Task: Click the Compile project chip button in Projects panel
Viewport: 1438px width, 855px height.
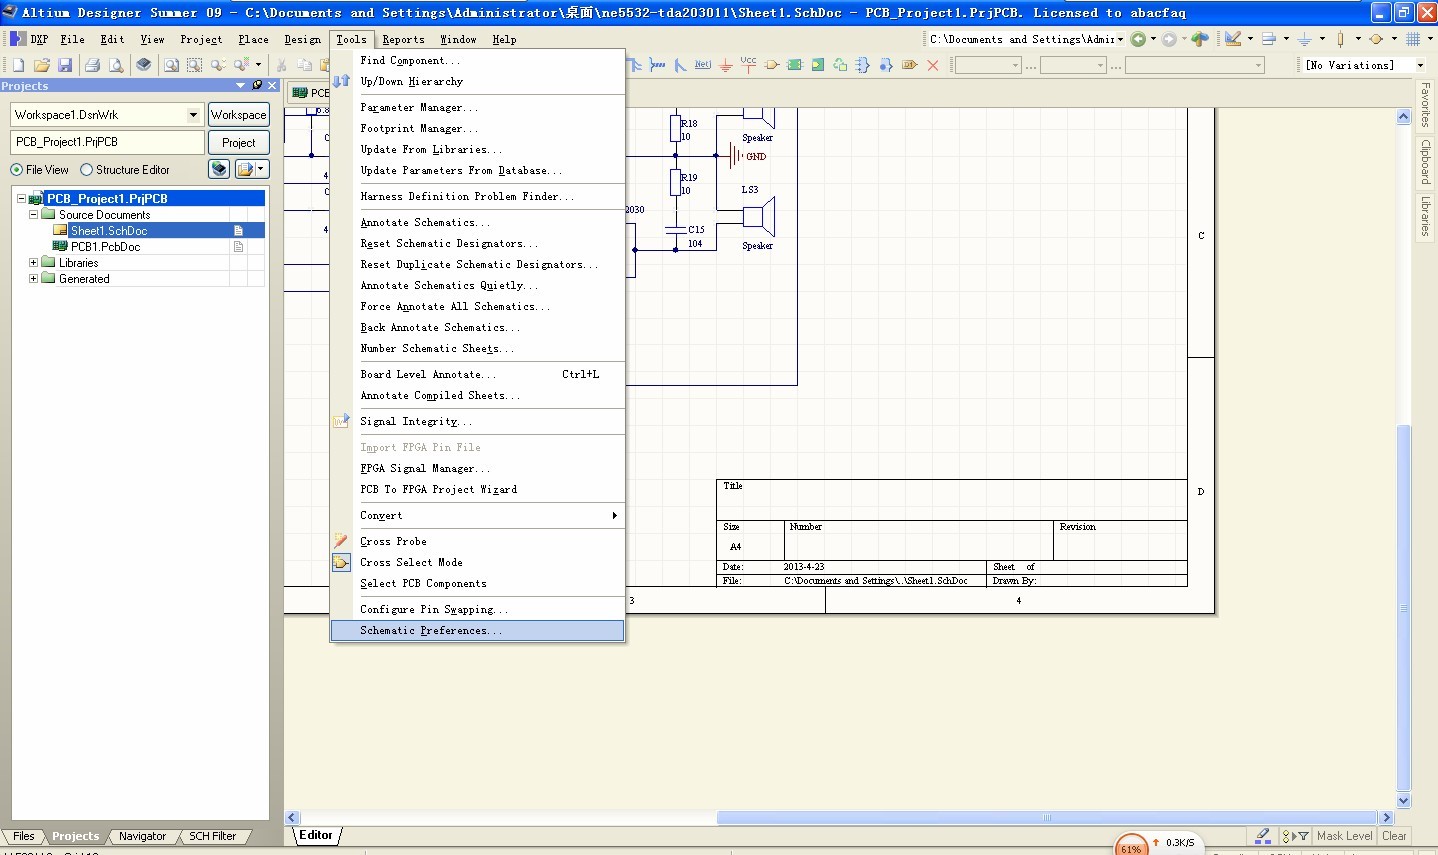Action: pyautogui.click(x=219, y=169)
